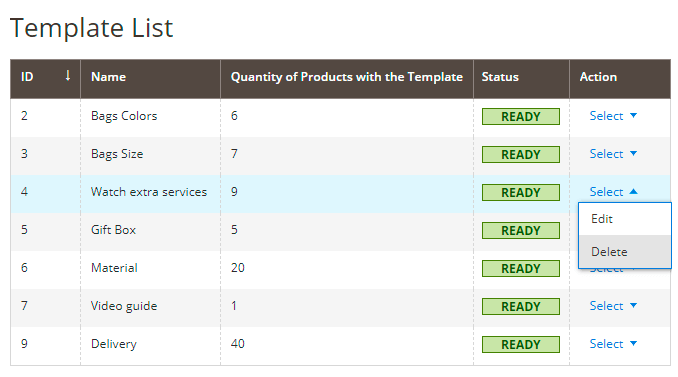Sort the table by Name column header
The image size is (678, 377).
click(109, 77)
